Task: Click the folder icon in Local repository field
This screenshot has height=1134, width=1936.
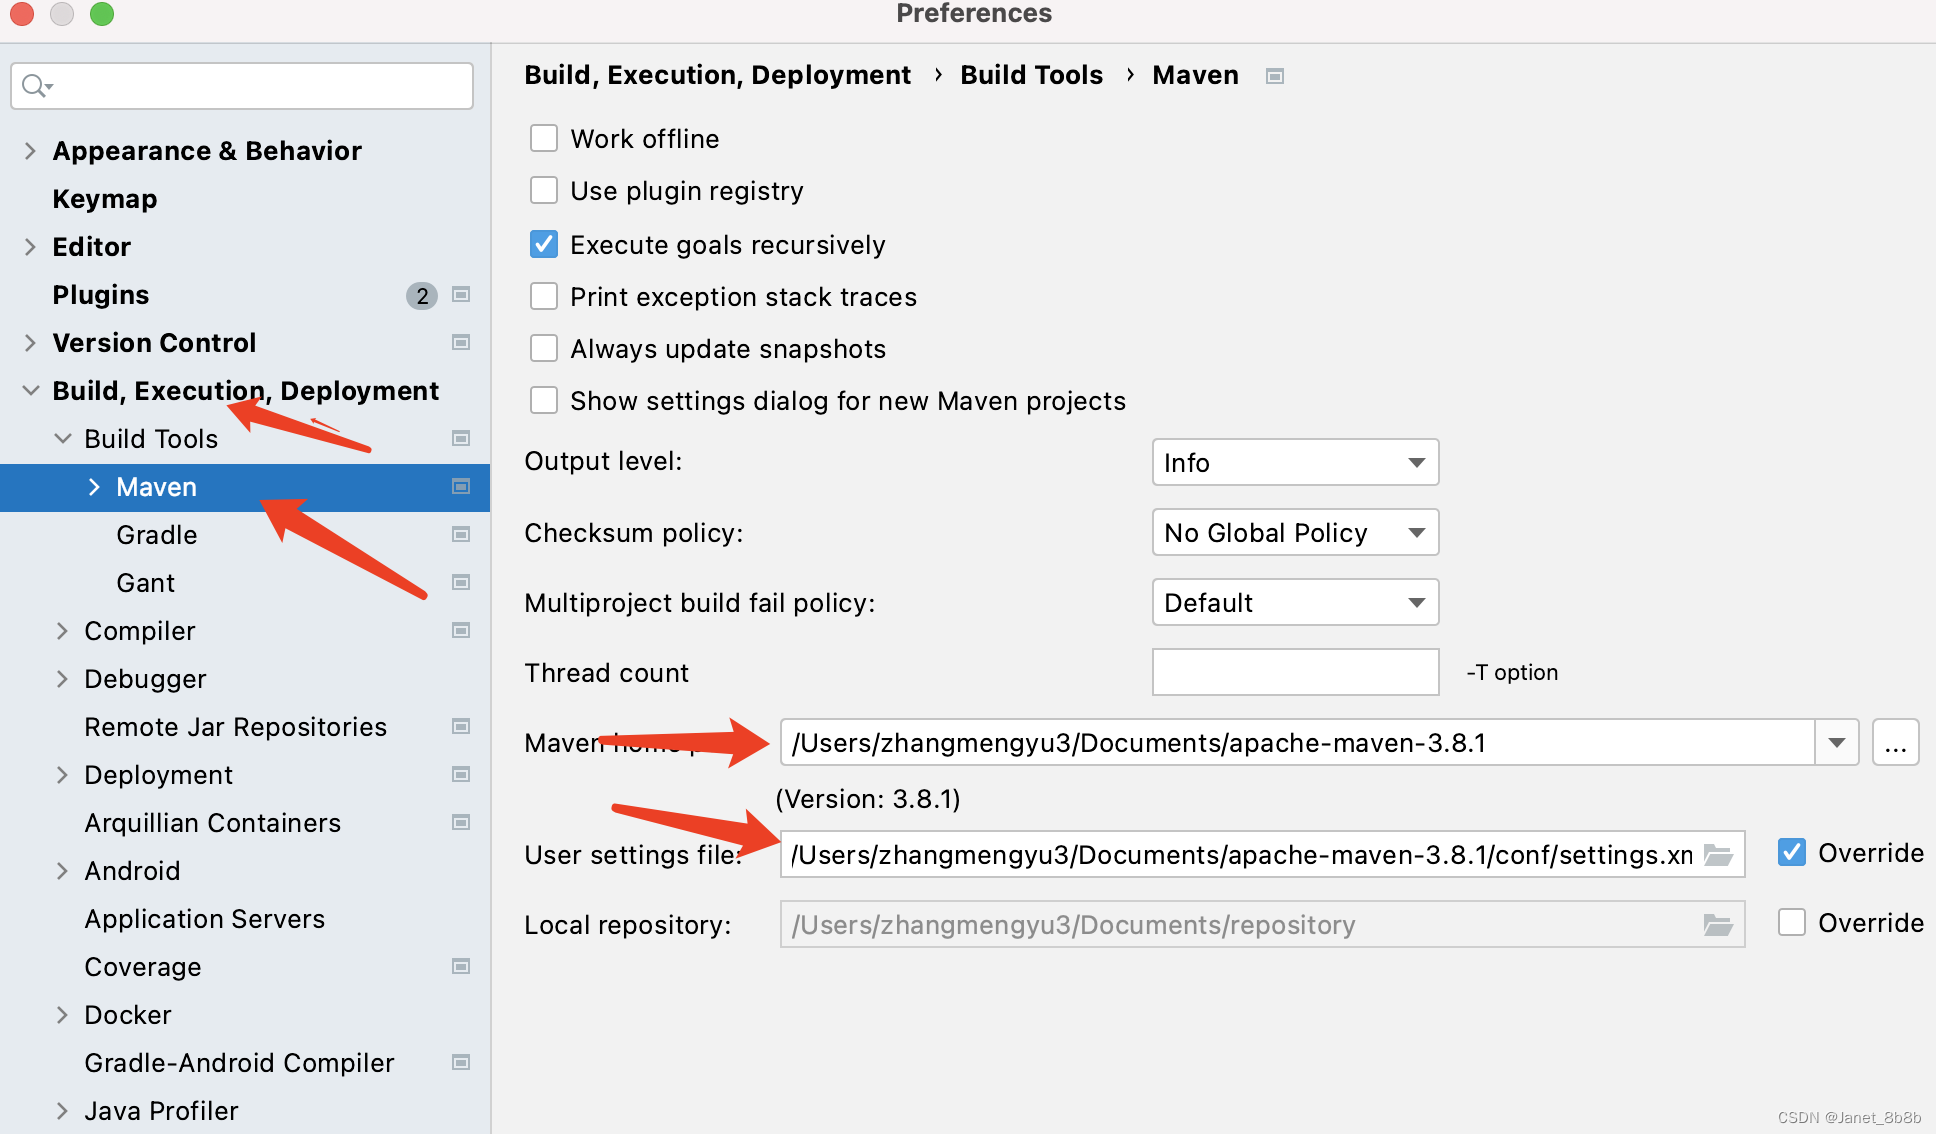Action: coord(1718,925)
